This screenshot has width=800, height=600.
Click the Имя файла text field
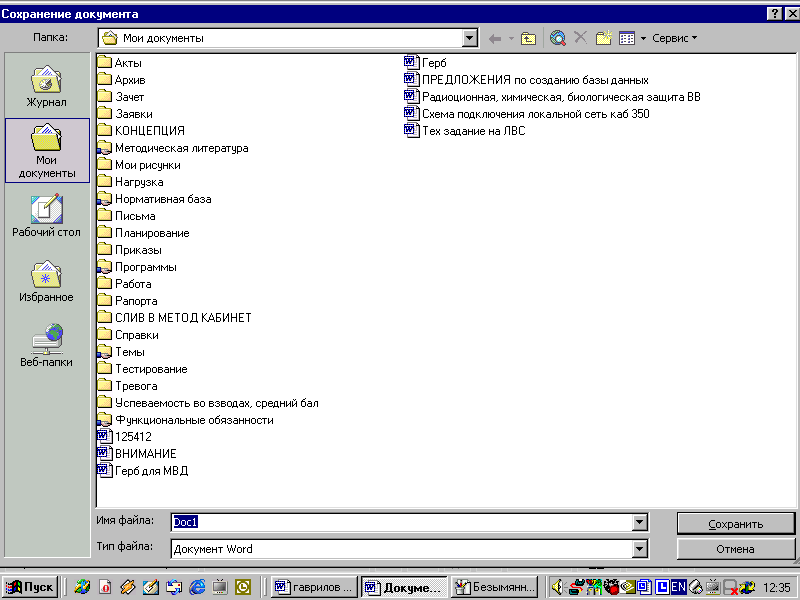(x=402, y=522)
